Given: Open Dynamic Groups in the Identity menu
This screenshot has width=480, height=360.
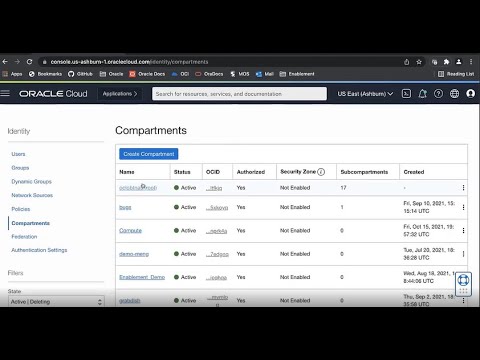Looking at the screenshot, I should [31, 182].
